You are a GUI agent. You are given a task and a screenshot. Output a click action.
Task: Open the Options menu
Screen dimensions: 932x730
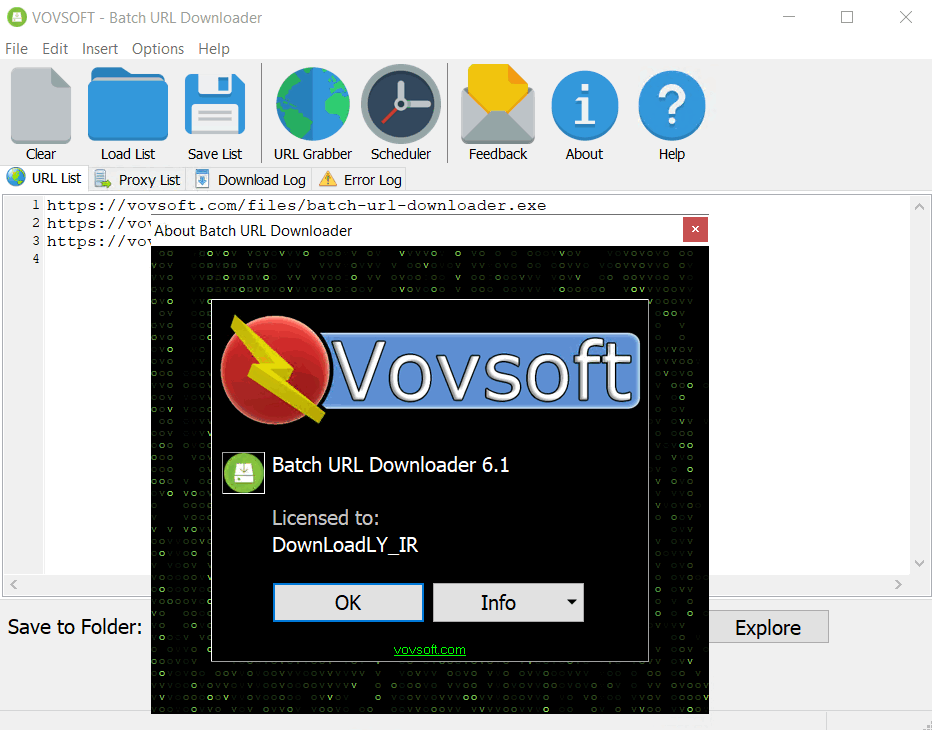[158, 49]
